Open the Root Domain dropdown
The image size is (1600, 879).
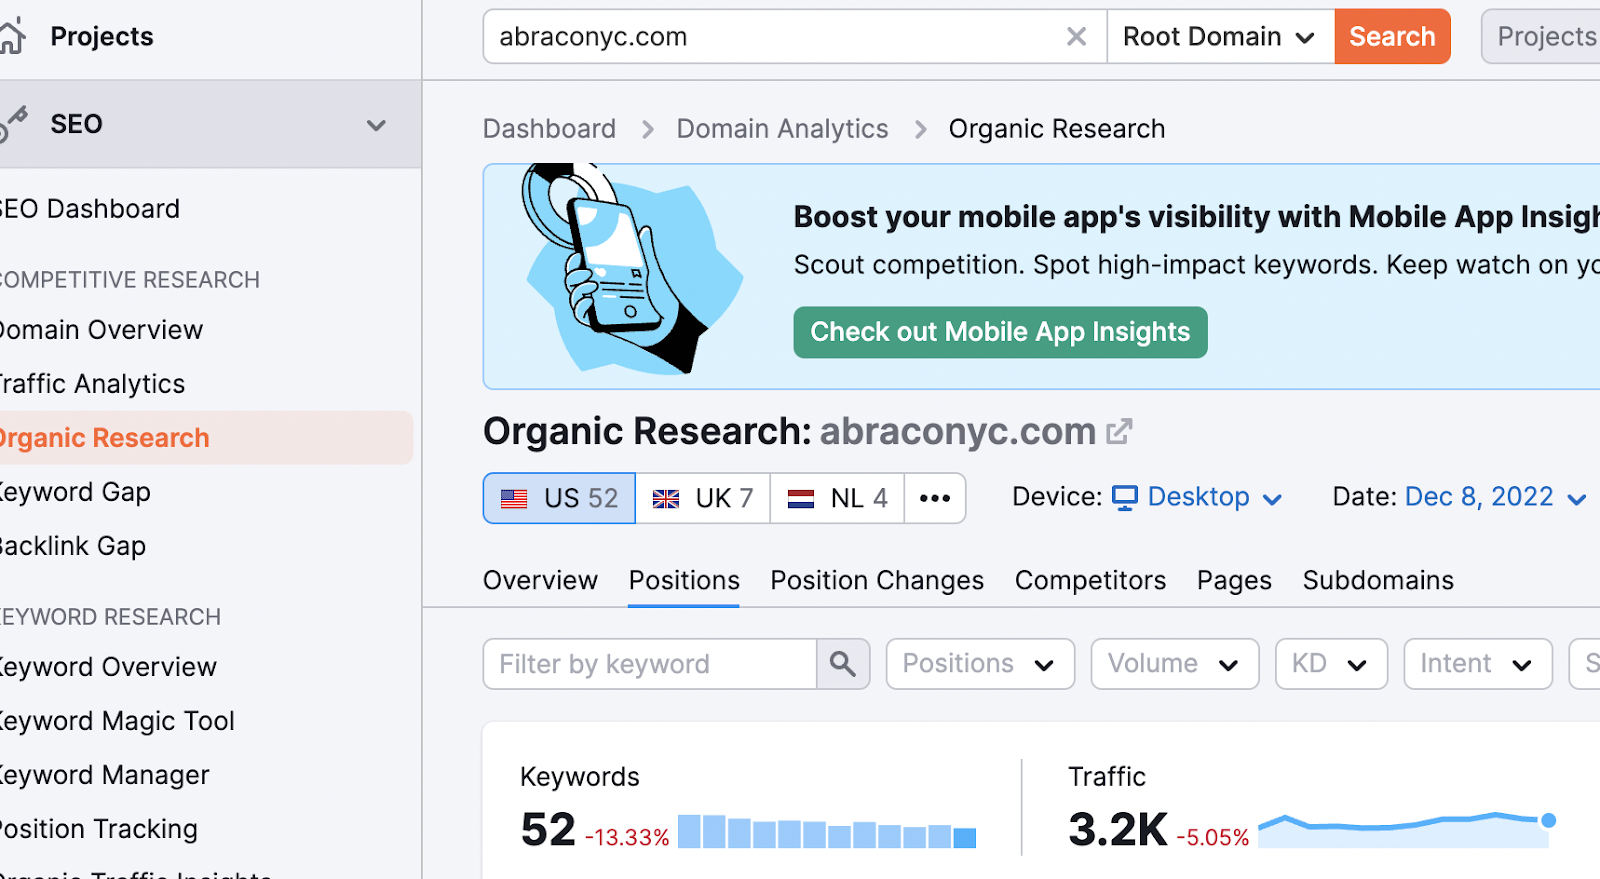pyautogui.click(x=1220, y=37)
